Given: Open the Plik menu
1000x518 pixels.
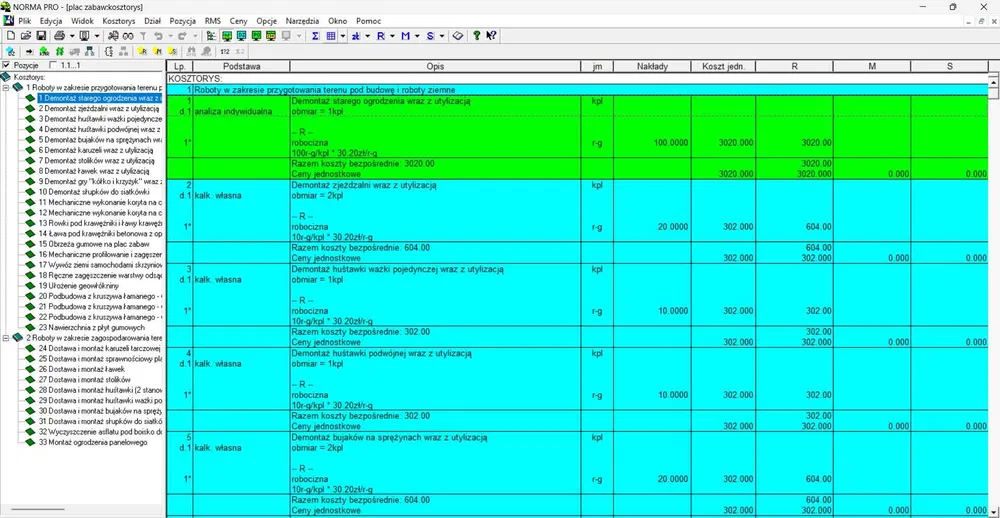Looking at the screenshot, I should [25, 21].
